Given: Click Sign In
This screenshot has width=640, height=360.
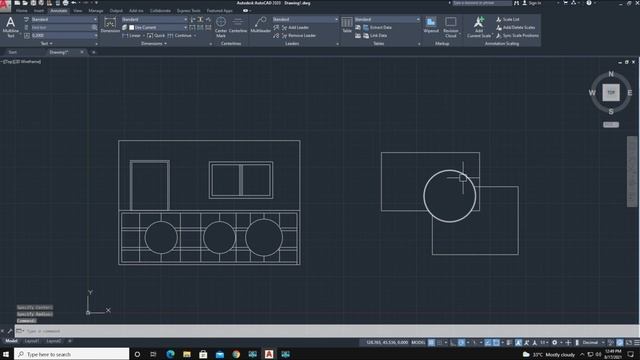Looking at the screenshot, I should pos(531,3).
